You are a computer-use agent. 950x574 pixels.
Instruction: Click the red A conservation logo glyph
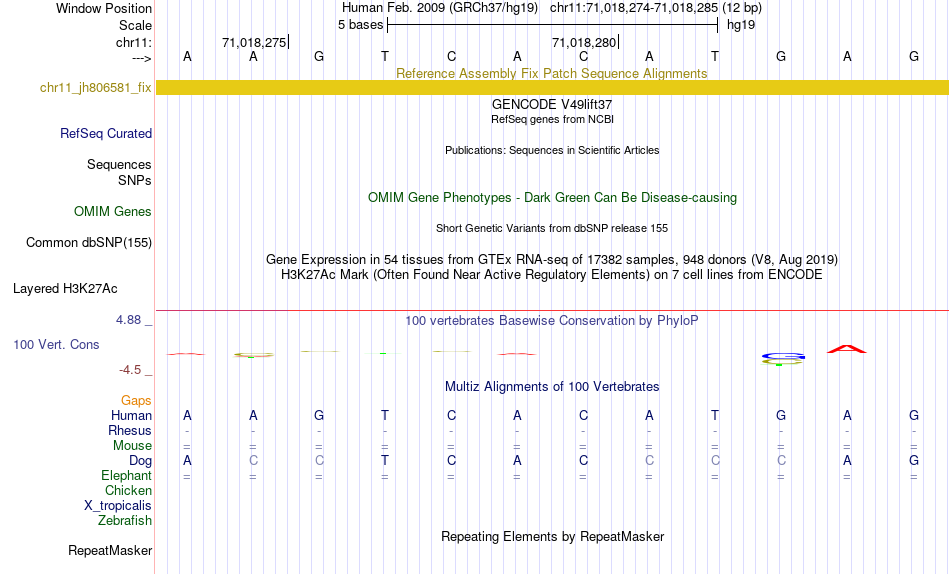[x=847, y=349]
